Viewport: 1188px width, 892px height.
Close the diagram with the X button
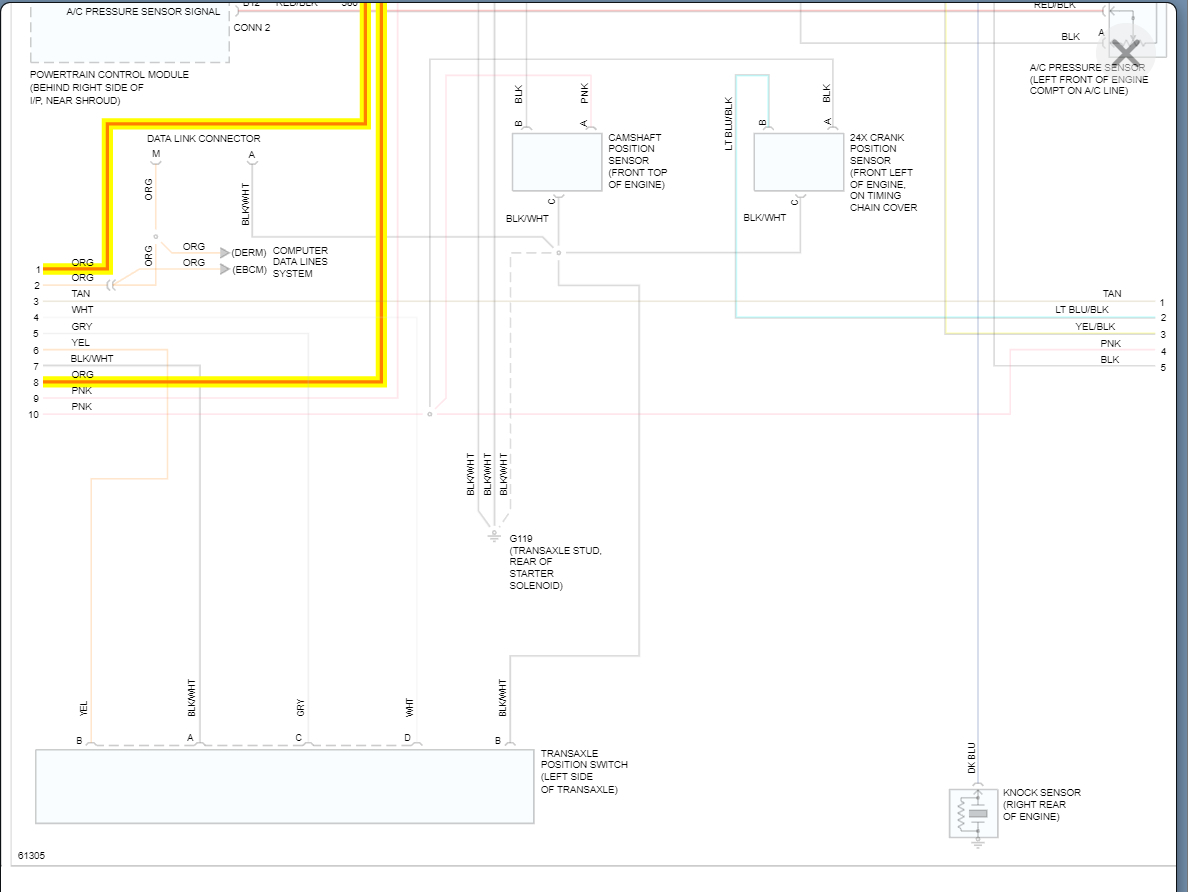[x=1126, y=54]
